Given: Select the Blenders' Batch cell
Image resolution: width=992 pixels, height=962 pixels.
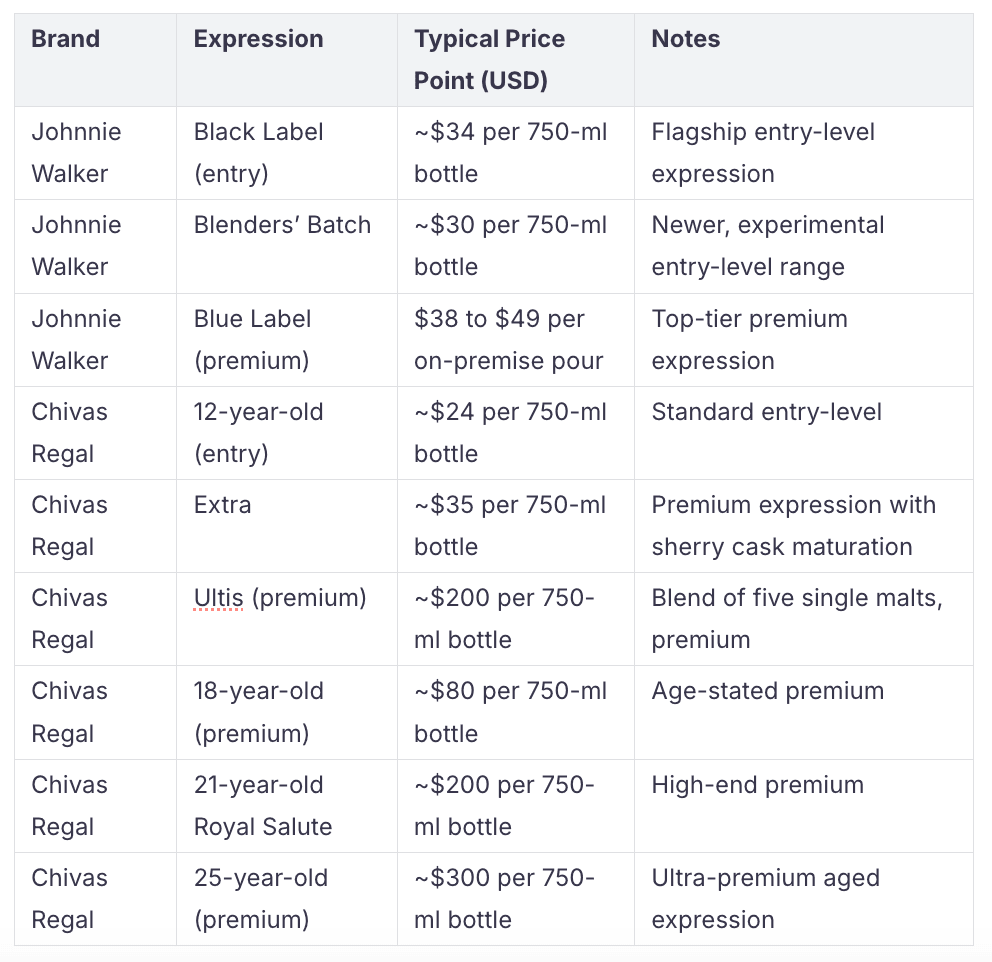Looking at the screenshot, I should tap(287, 247).
